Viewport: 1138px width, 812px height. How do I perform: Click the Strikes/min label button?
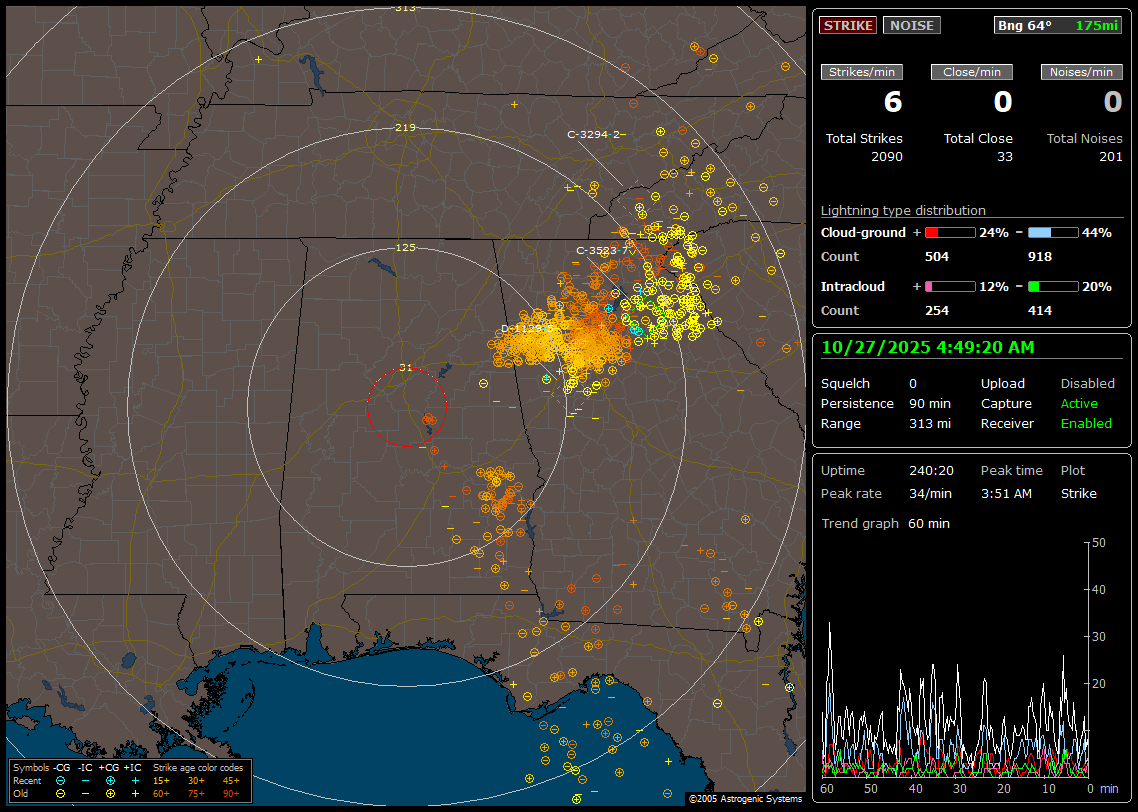click(862, 72)
